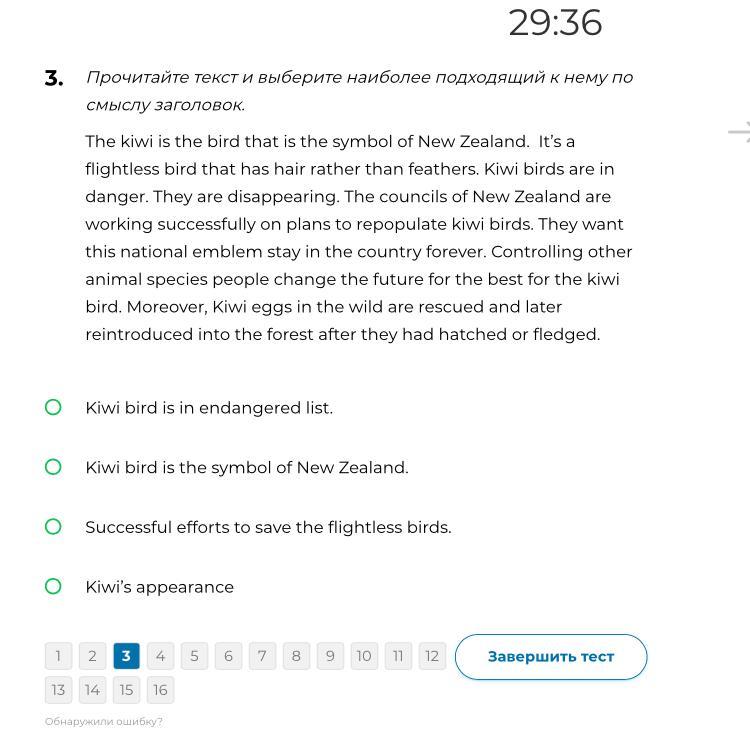Navigate to question 6
Image resolution: width=750 pixels, height=750 pixels.
228,656
